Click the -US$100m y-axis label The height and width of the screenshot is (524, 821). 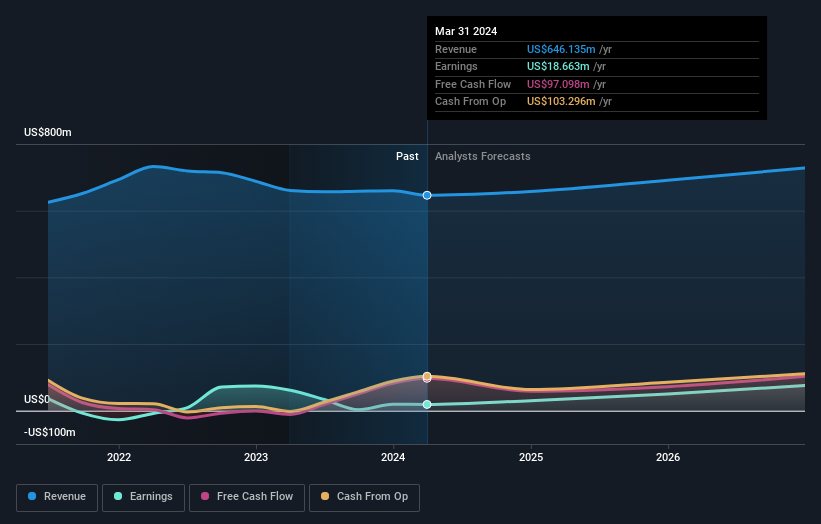click(x=50, y=432)
